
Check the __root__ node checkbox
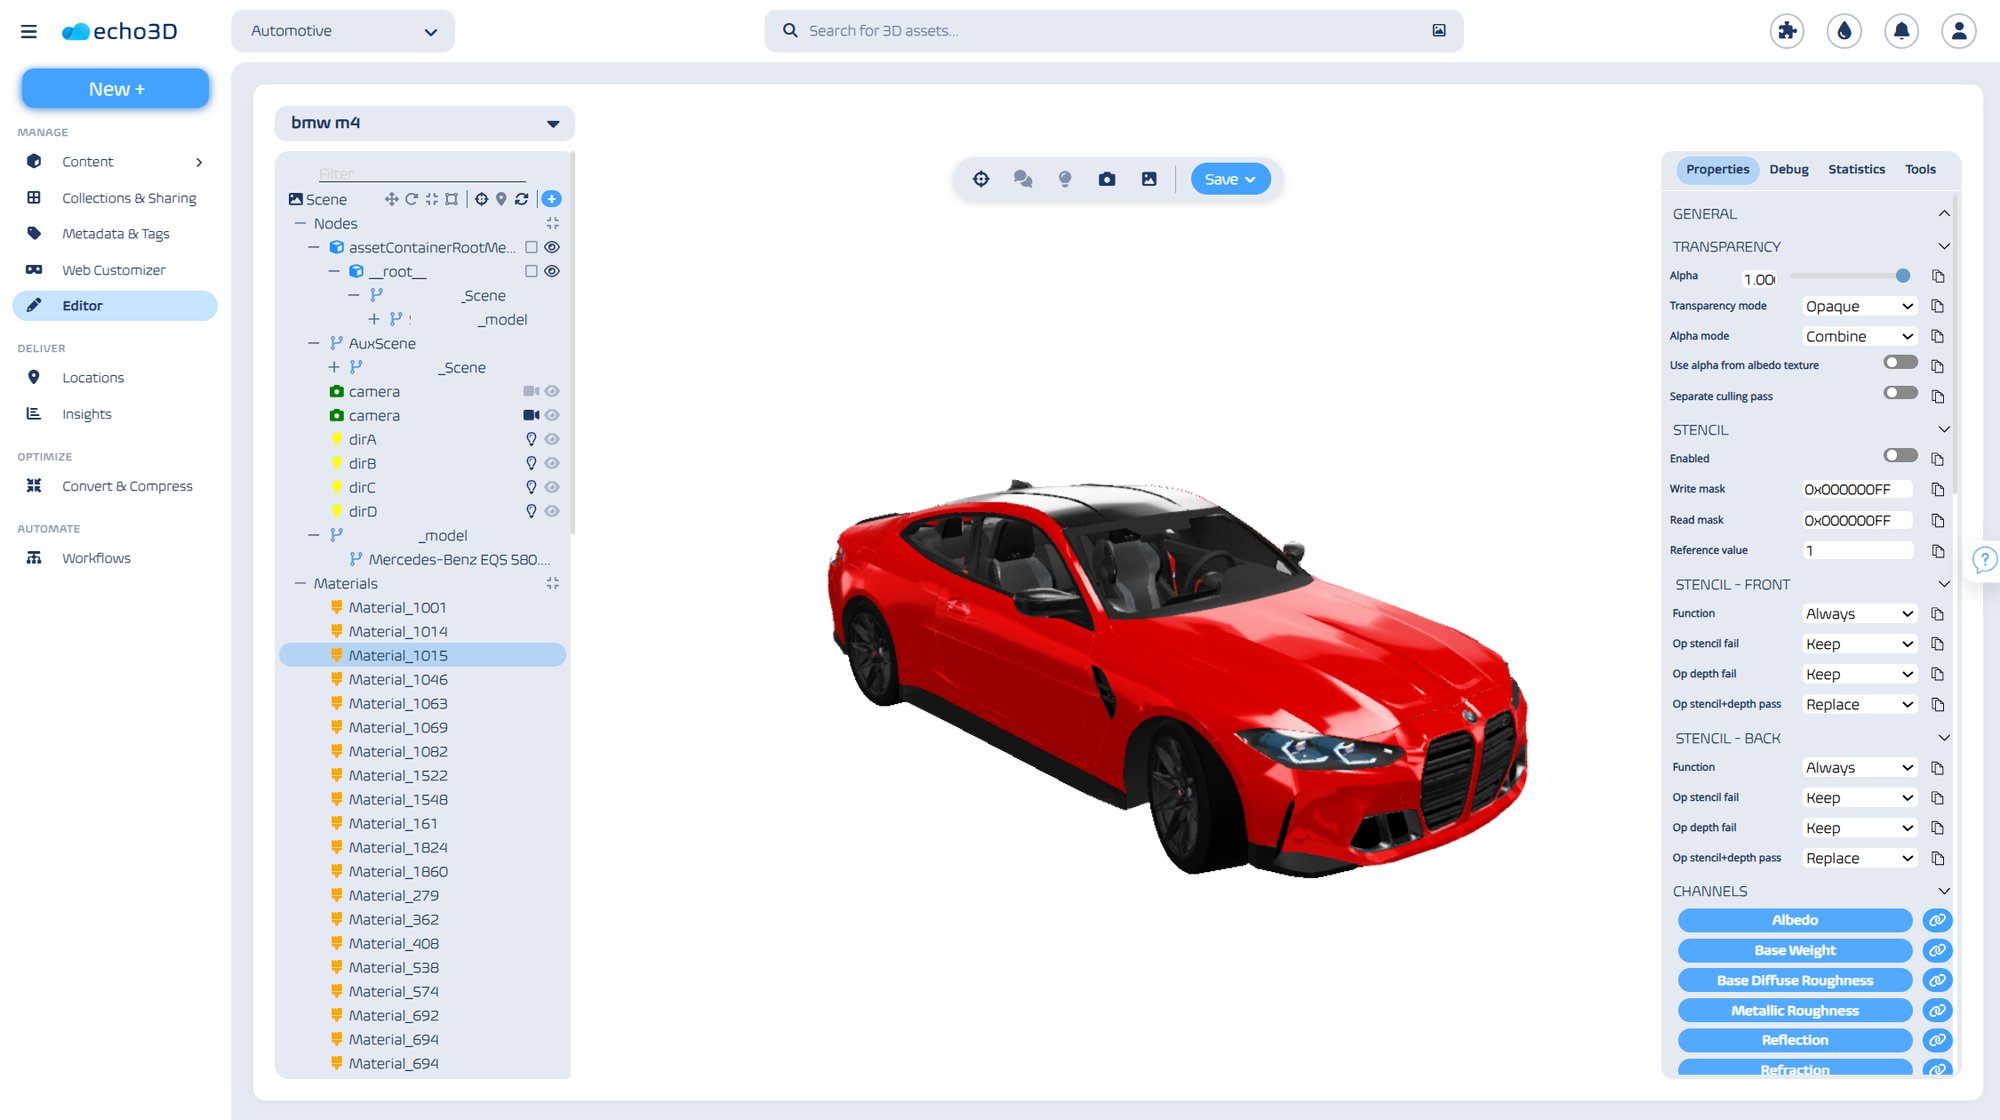tap(531, 271)
